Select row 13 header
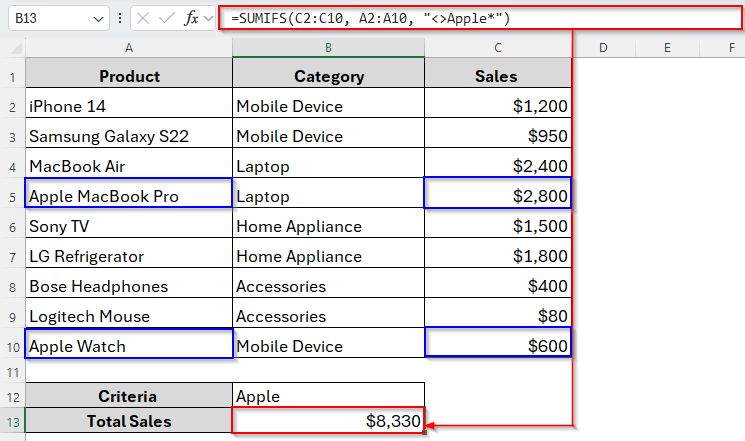Viewport: 745px width, 441px height. point(12,421)
